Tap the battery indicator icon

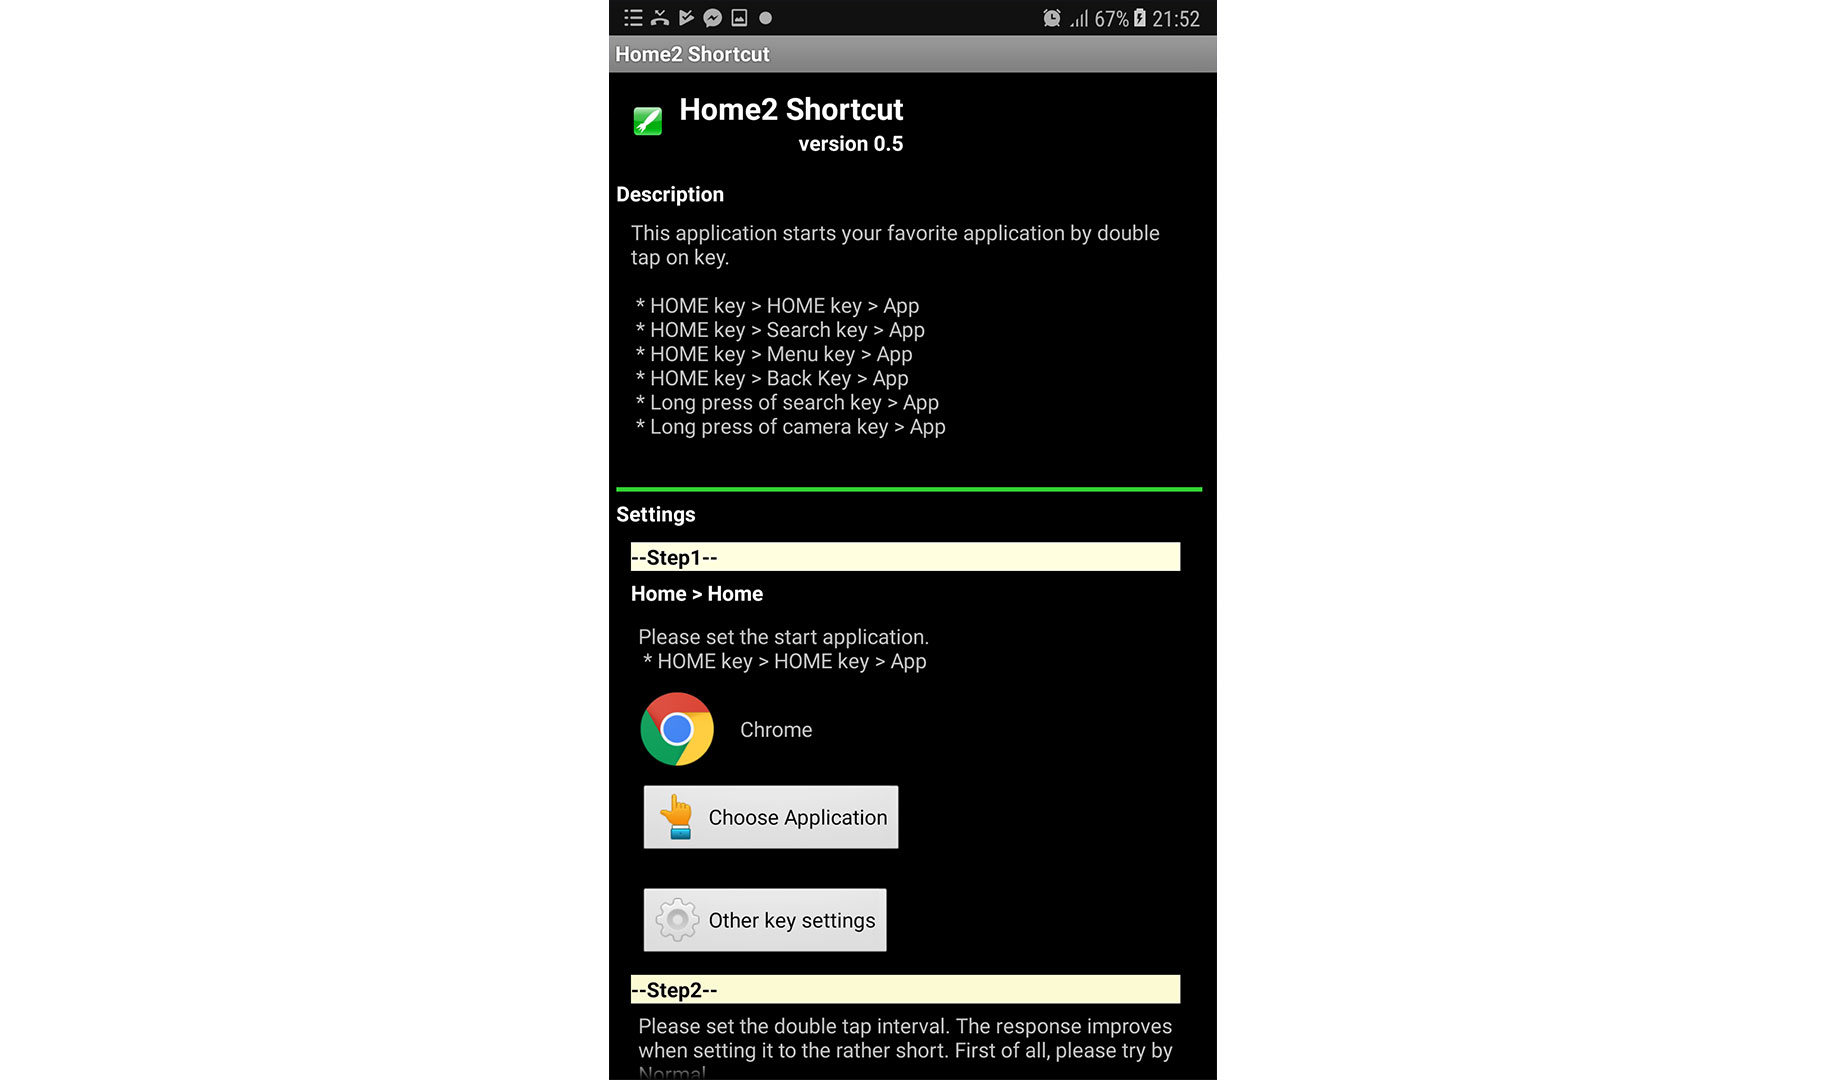pyautogui.click(x=1139, y=18)
